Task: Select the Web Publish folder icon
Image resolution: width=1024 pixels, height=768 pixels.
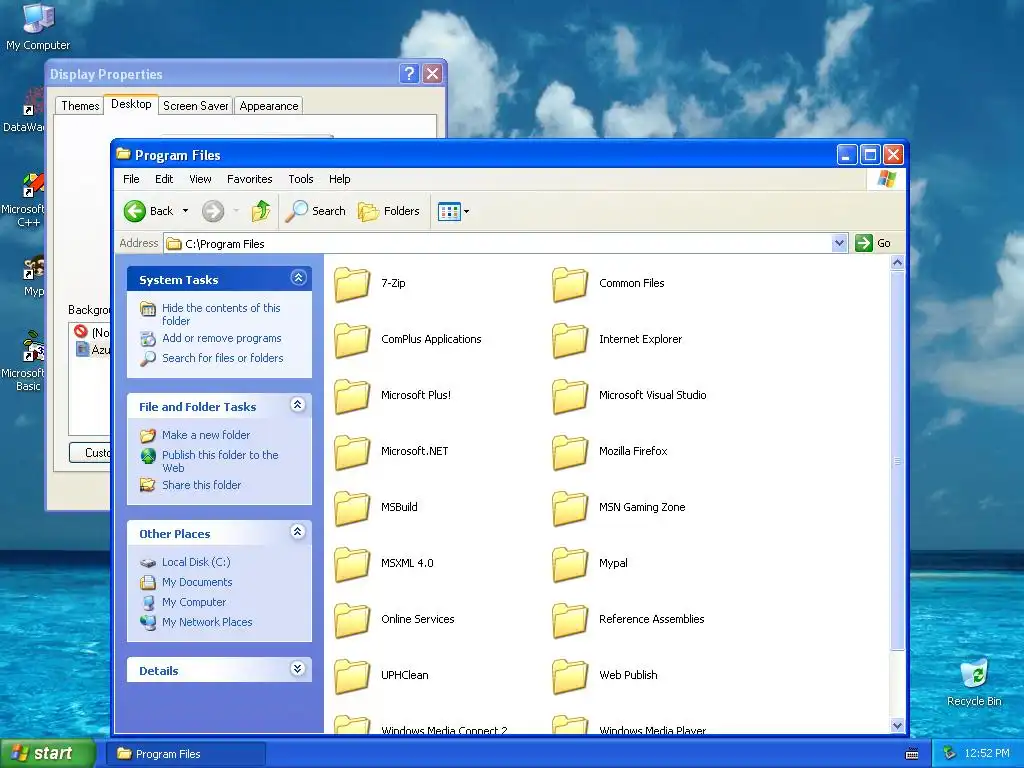Action: click(570, 677)
